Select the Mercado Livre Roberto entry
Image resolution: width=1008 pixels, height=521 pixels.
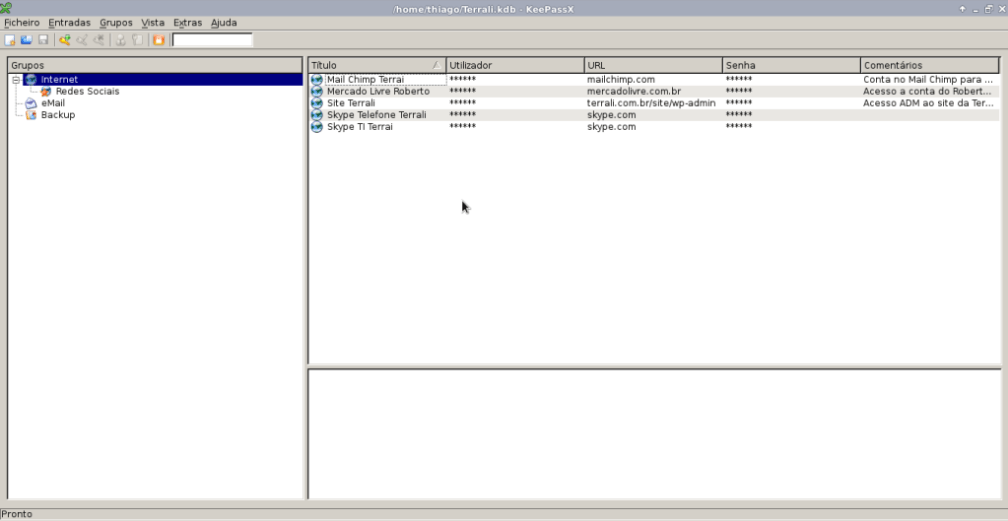(x=378, y=91)
